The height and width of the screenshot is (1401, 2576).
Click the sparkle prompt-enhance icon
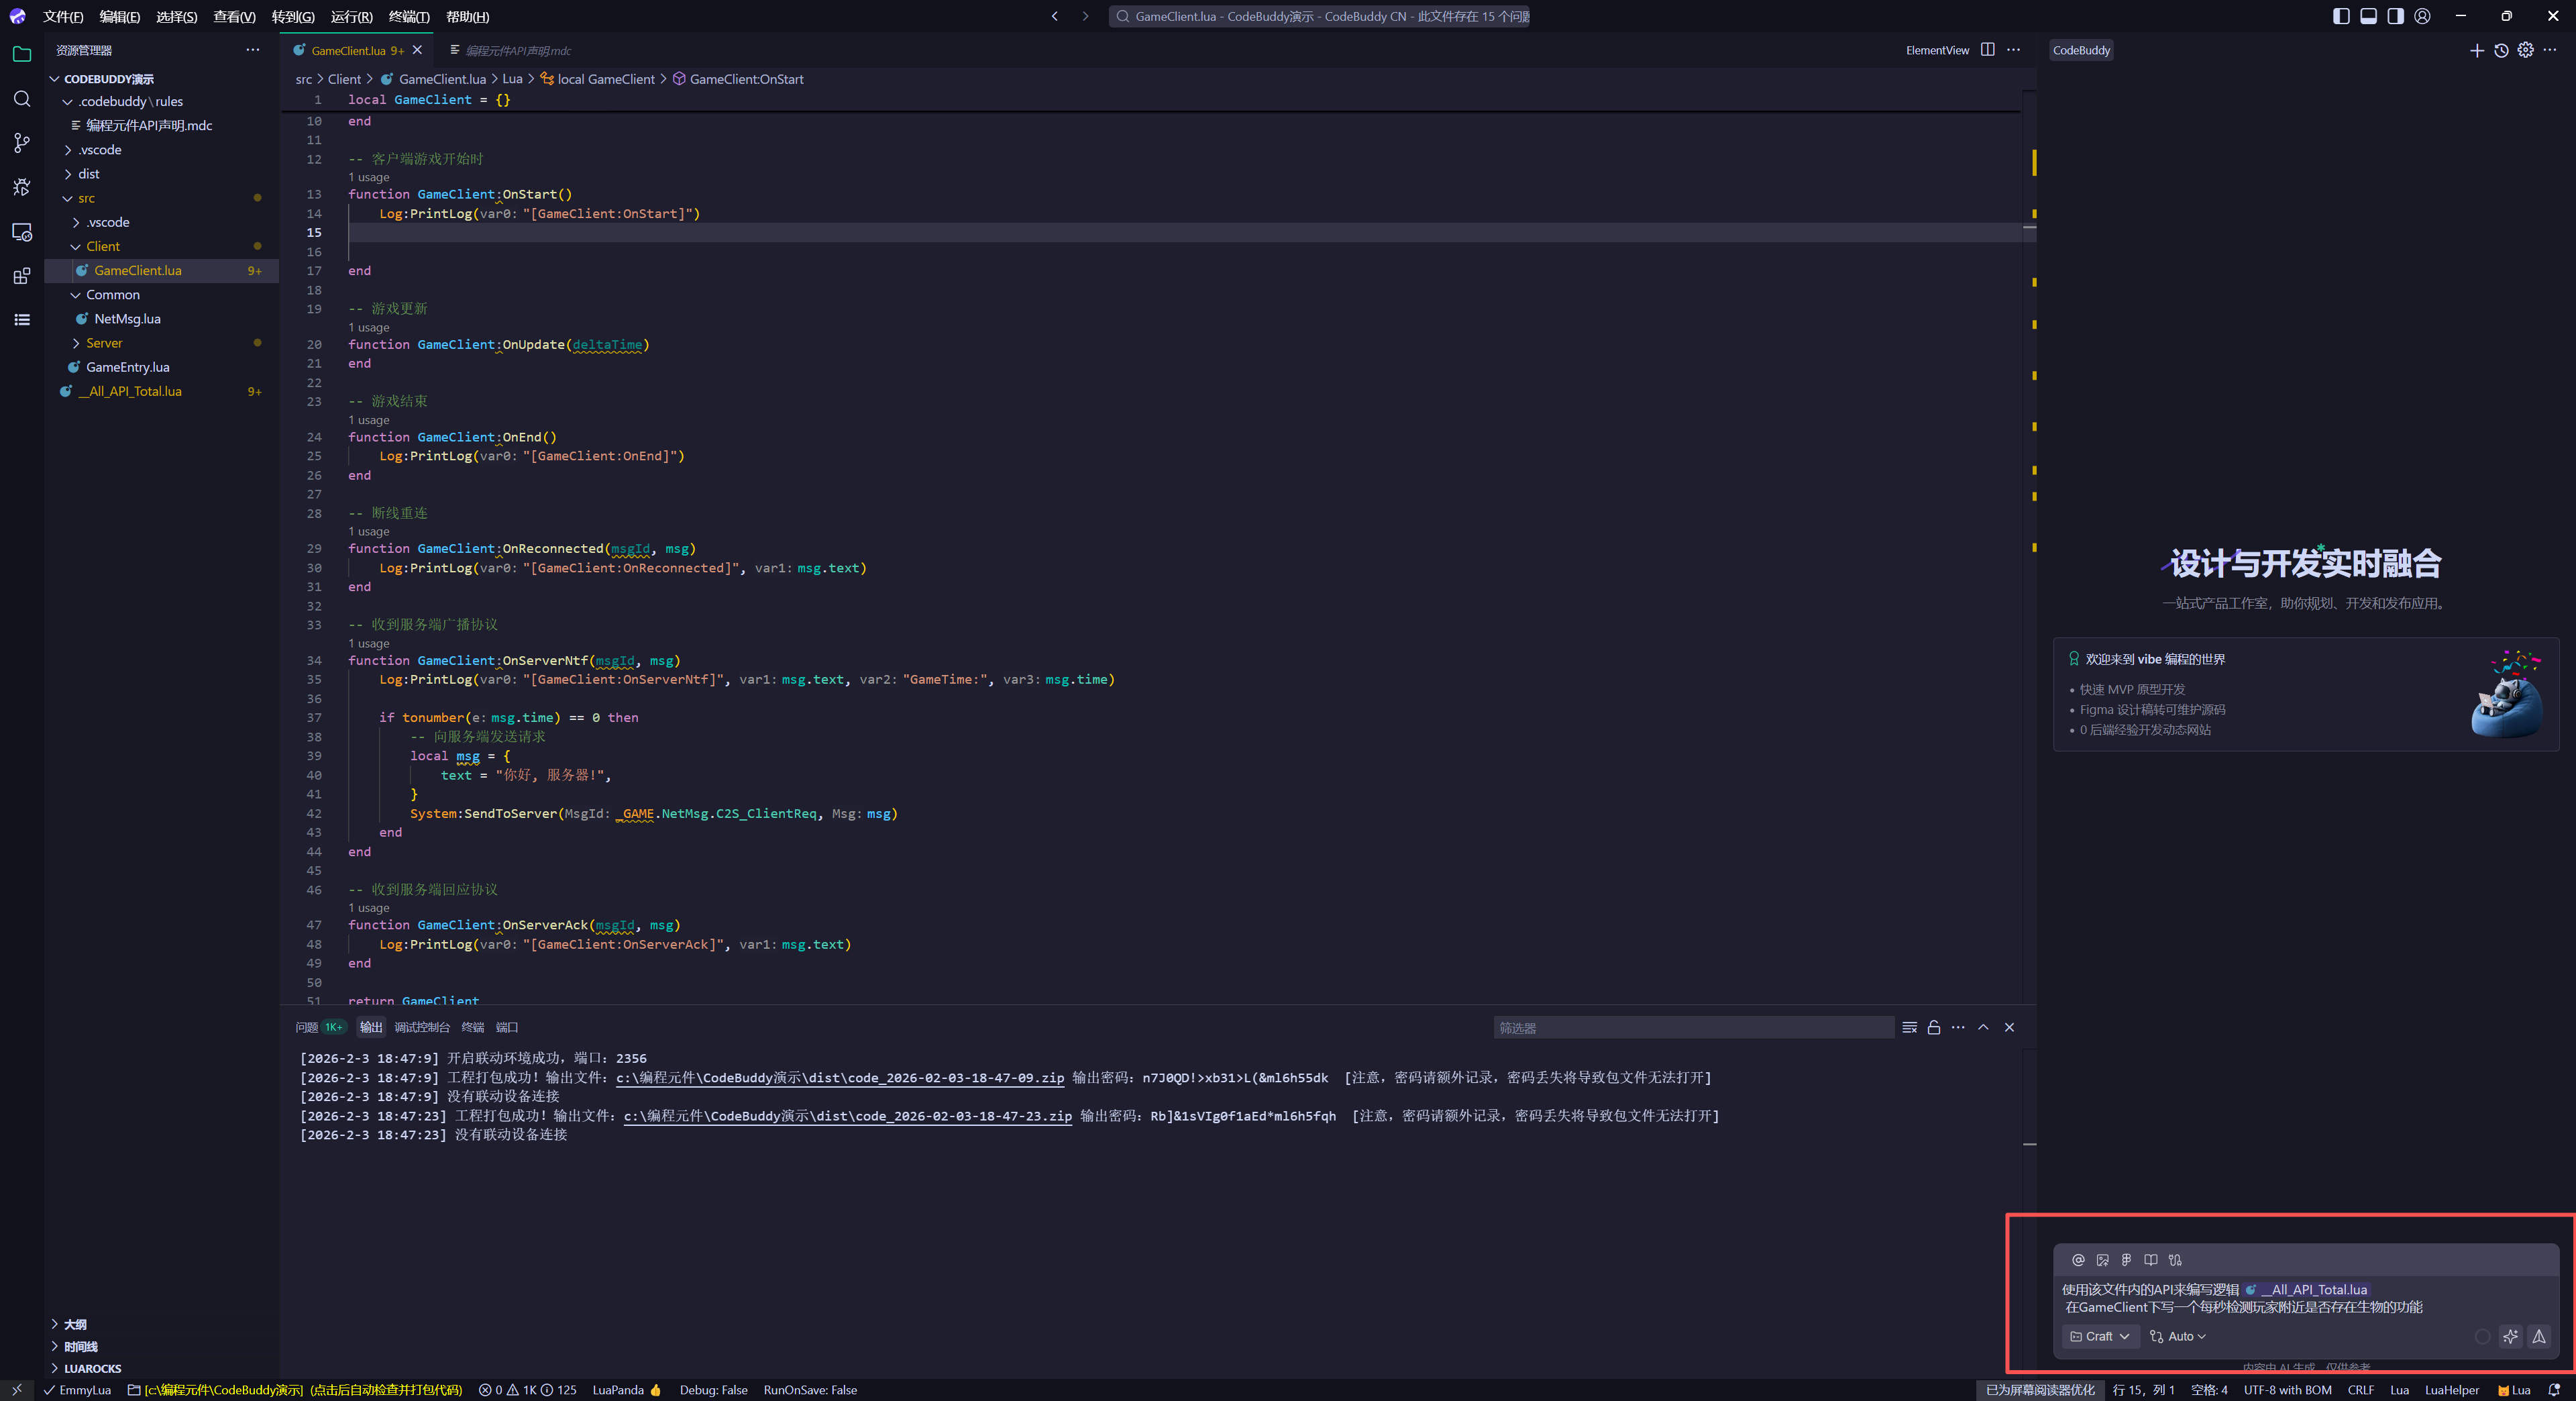[x=2510, y=1336]
